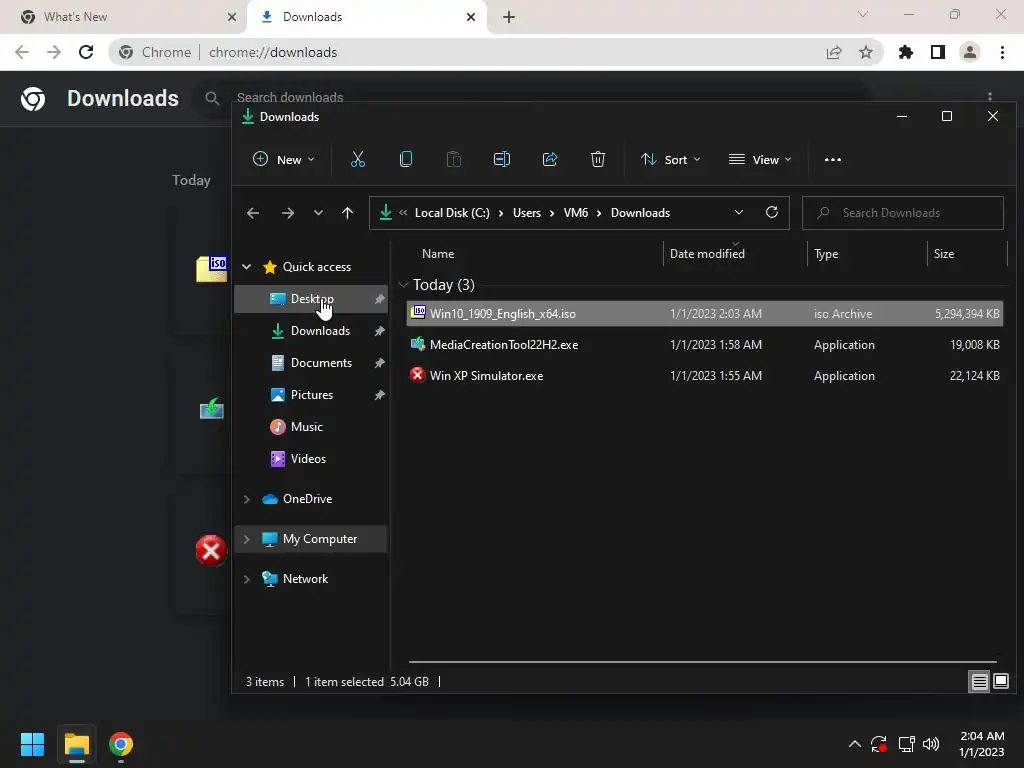Expand the OneDrive tree node

[247, 499]
